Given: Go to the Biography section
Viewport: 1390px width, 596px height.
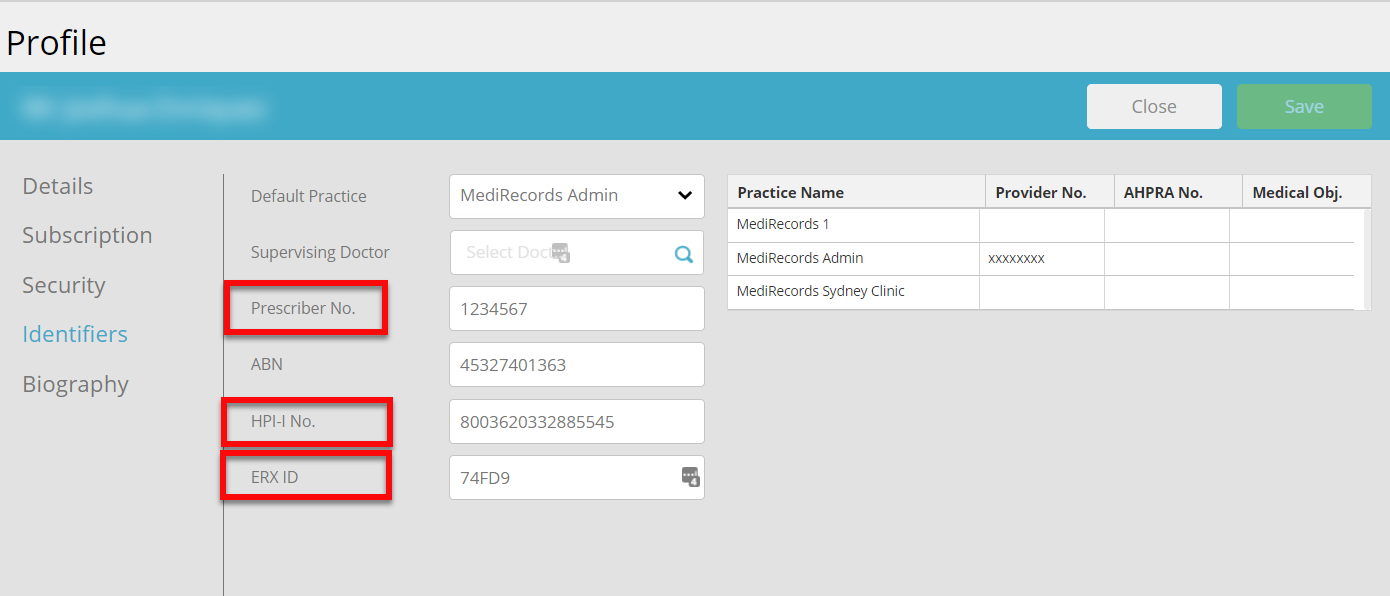Looking at the screenshot, I should tap(76, 384).
